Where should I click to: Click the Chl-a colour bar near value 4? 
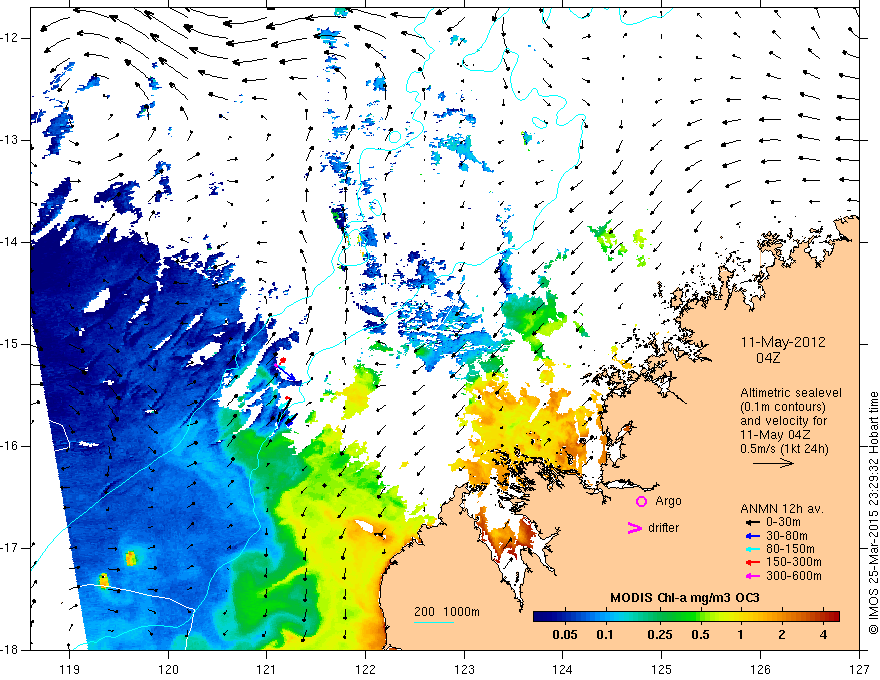pos(823,617)
